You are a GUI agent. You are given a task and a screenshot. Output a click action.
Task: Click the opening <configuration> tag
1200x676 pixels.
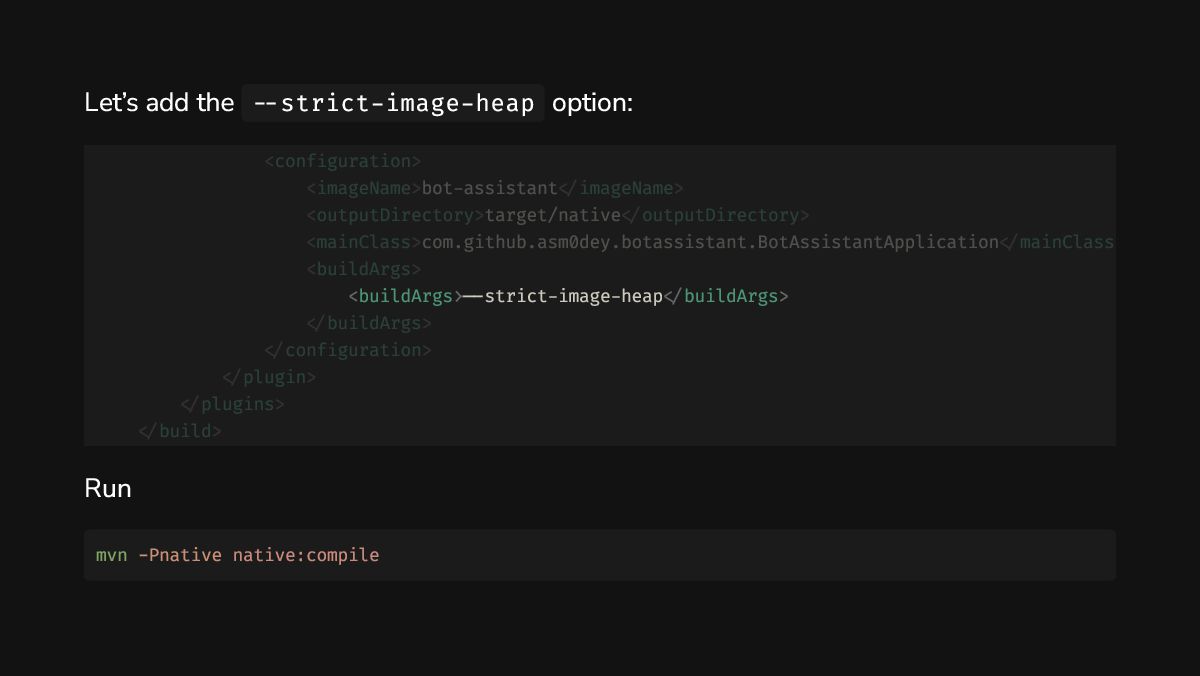343,161
